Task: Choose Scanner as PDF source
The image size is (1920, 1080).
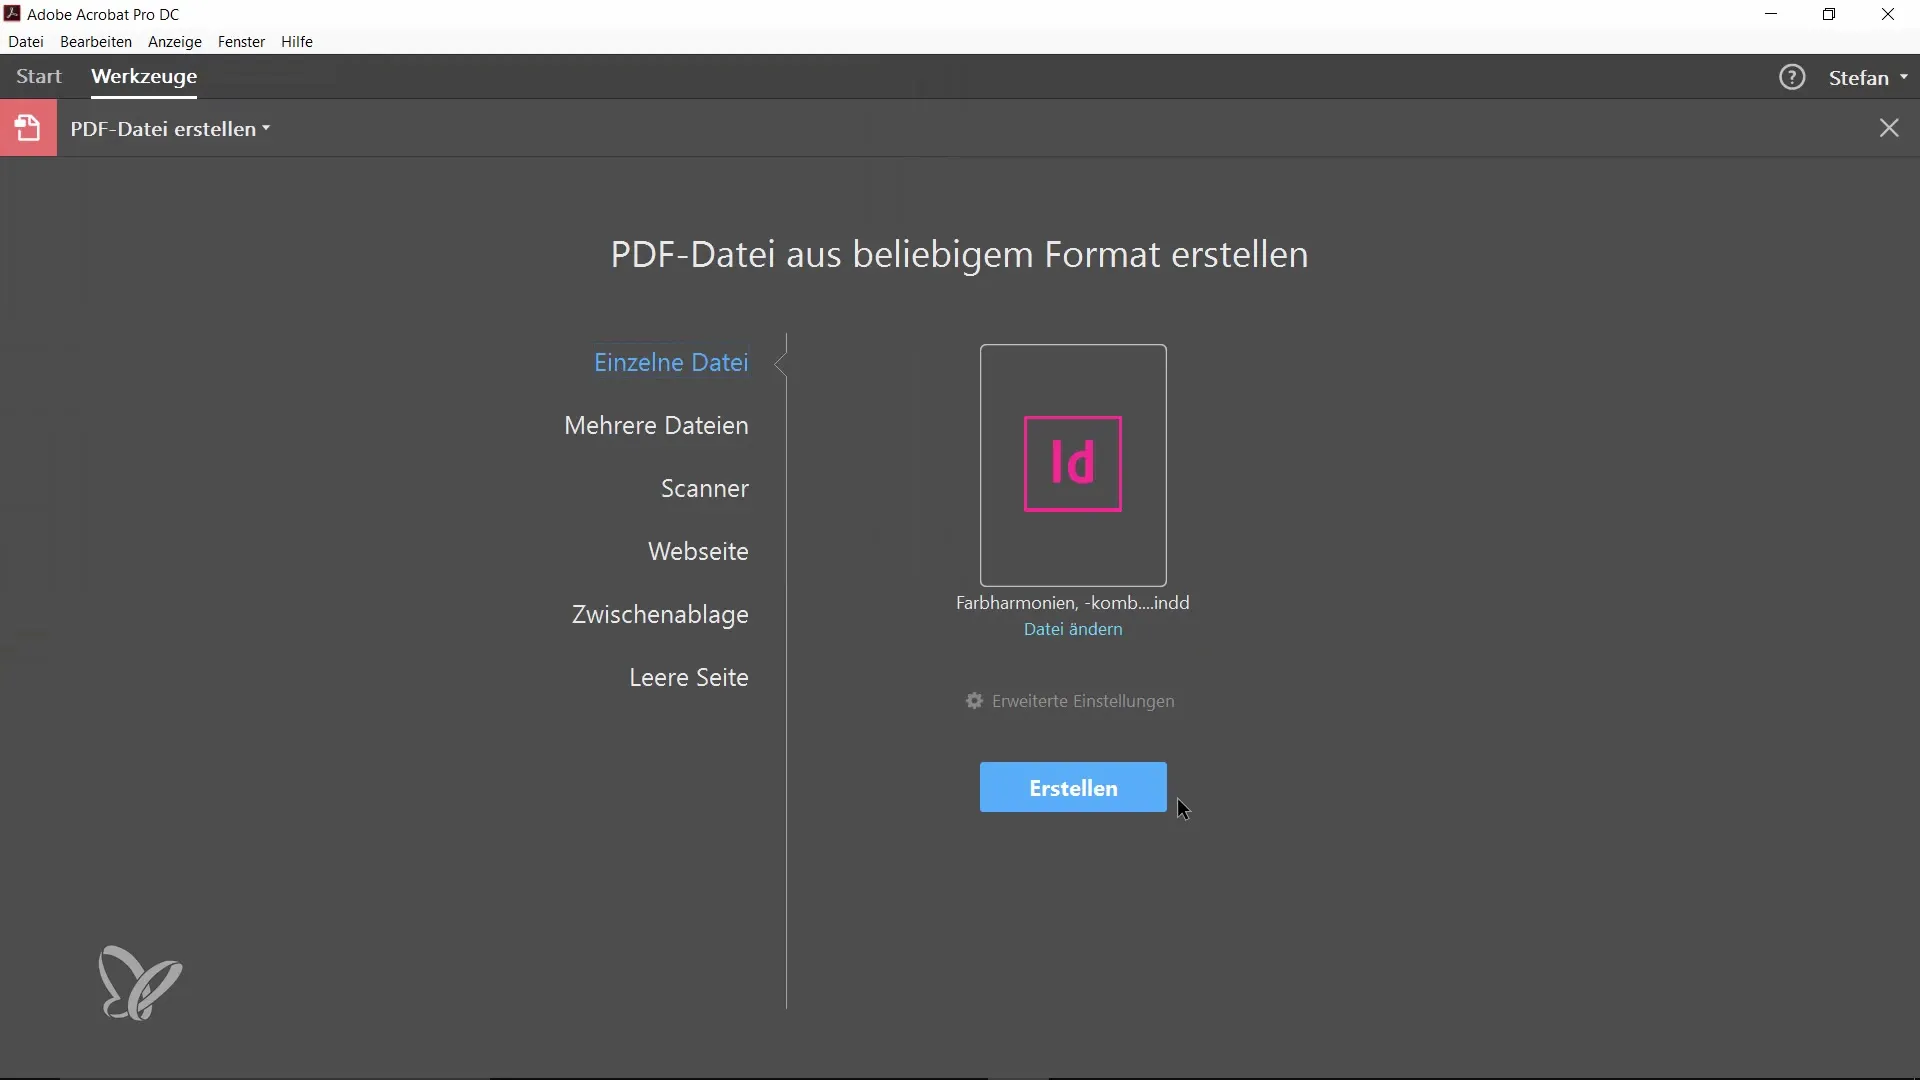Action: [x=704, y=488]
